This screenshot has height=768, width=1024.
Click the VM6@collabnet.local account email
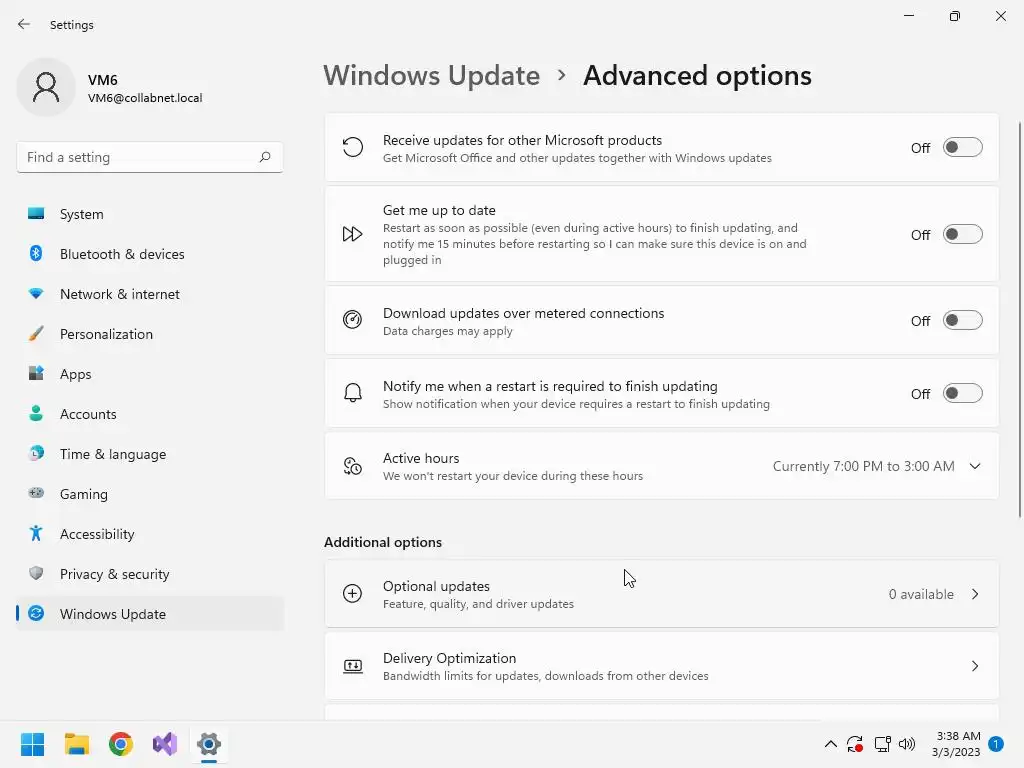click(x=145, y=98)
